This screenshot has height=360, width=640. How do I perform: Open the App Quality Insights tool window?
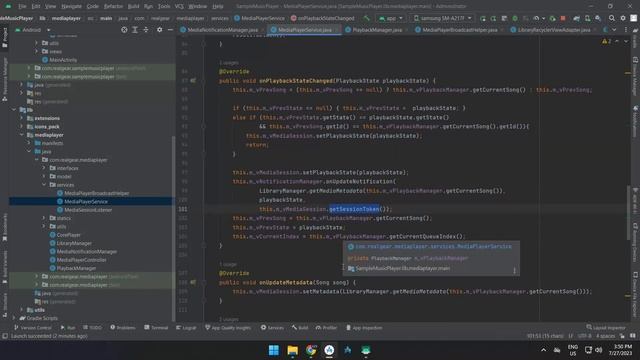point(228,328)
